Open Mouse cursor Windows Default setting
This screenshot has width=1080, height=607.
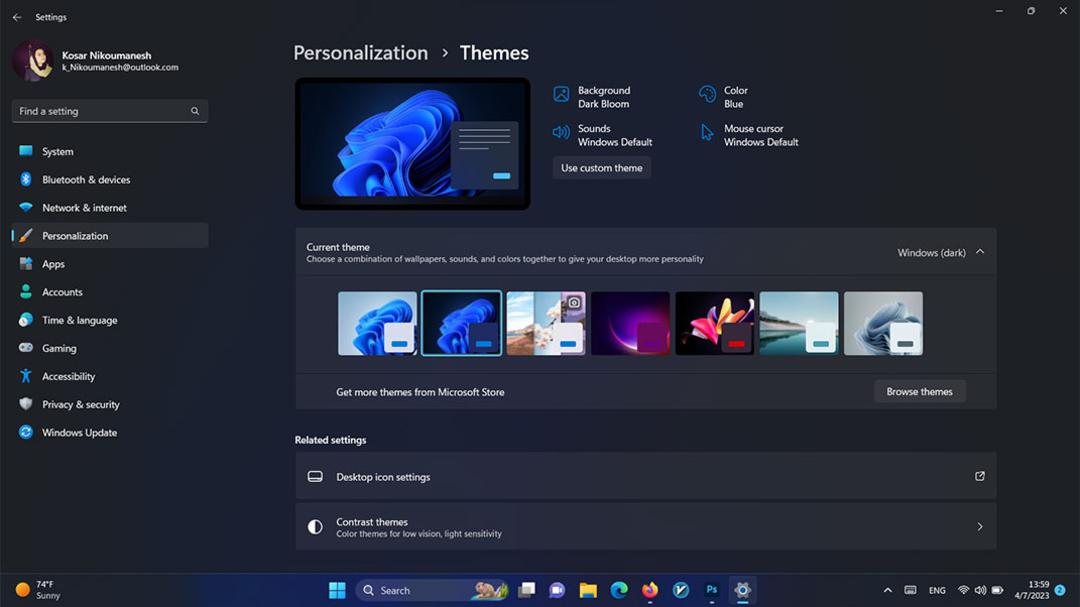[x=749, y=135]
